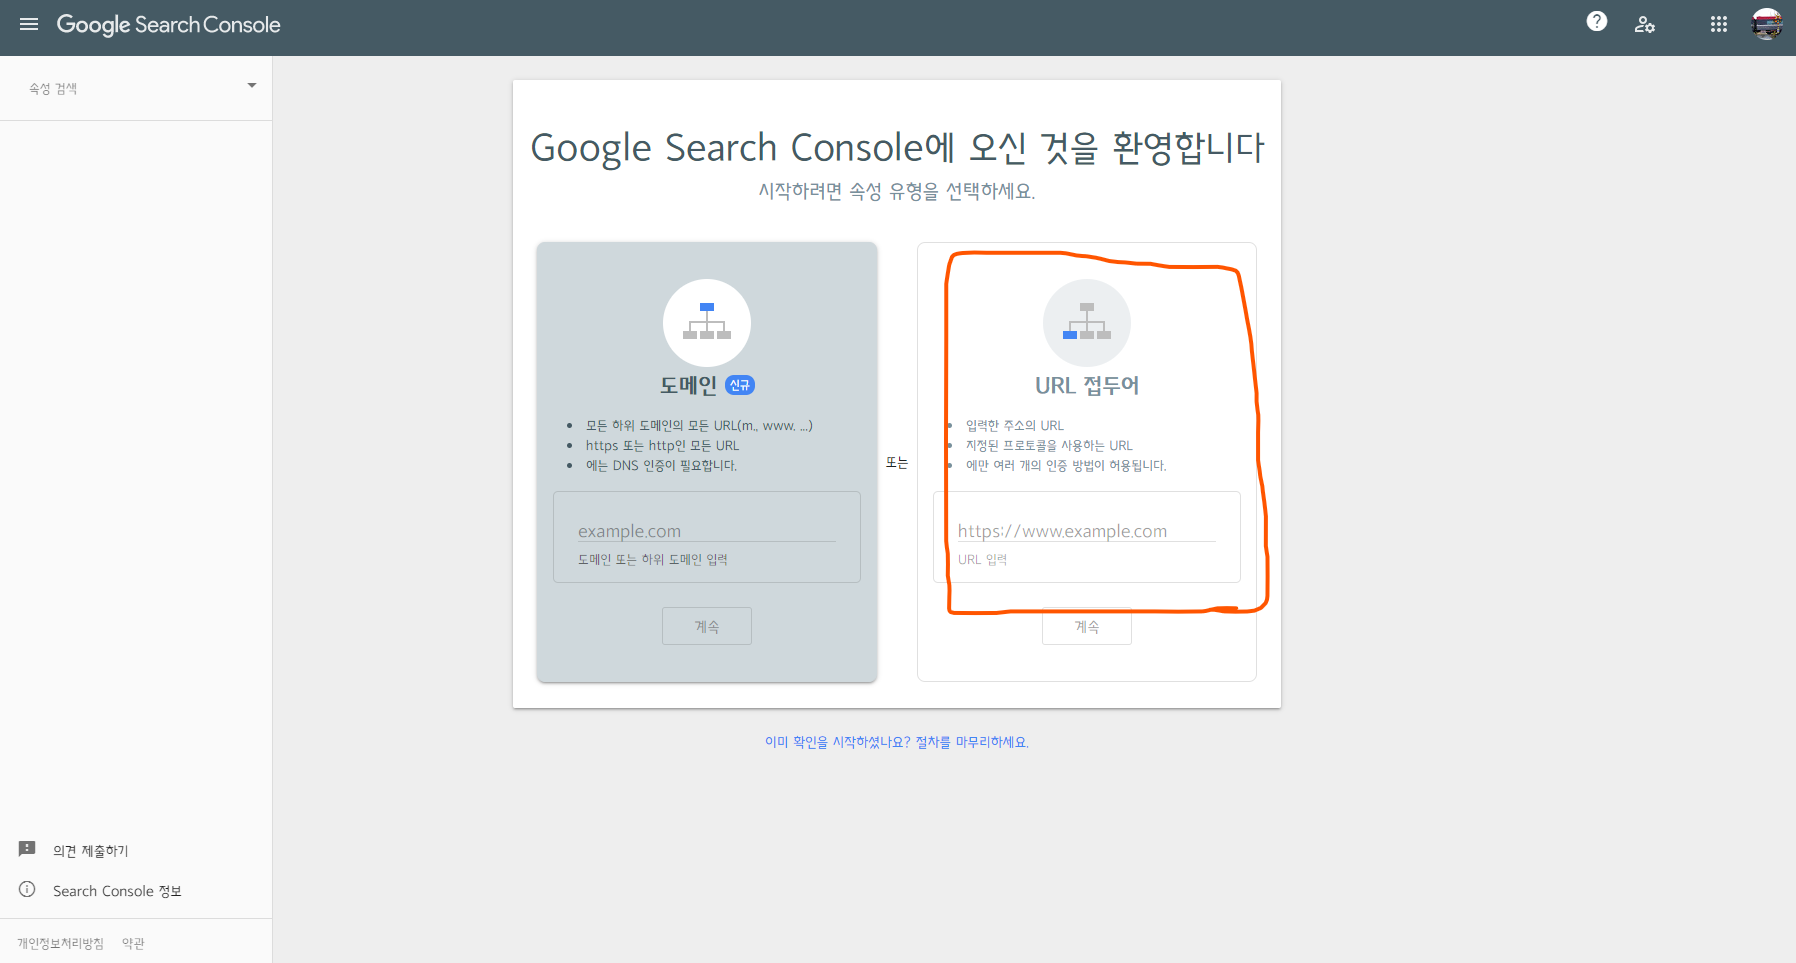Click the https://www.example.com URL input field
The height and width of the screenshot is (963, 1796).
click(1087, 531)
